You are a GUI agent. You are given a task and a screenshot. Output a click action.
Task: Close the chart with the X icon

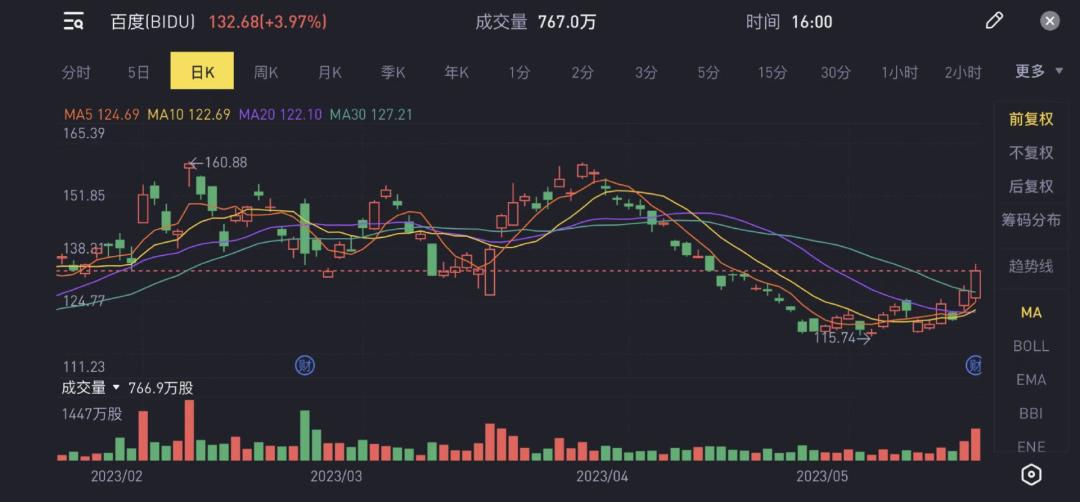coord(1049,21)
